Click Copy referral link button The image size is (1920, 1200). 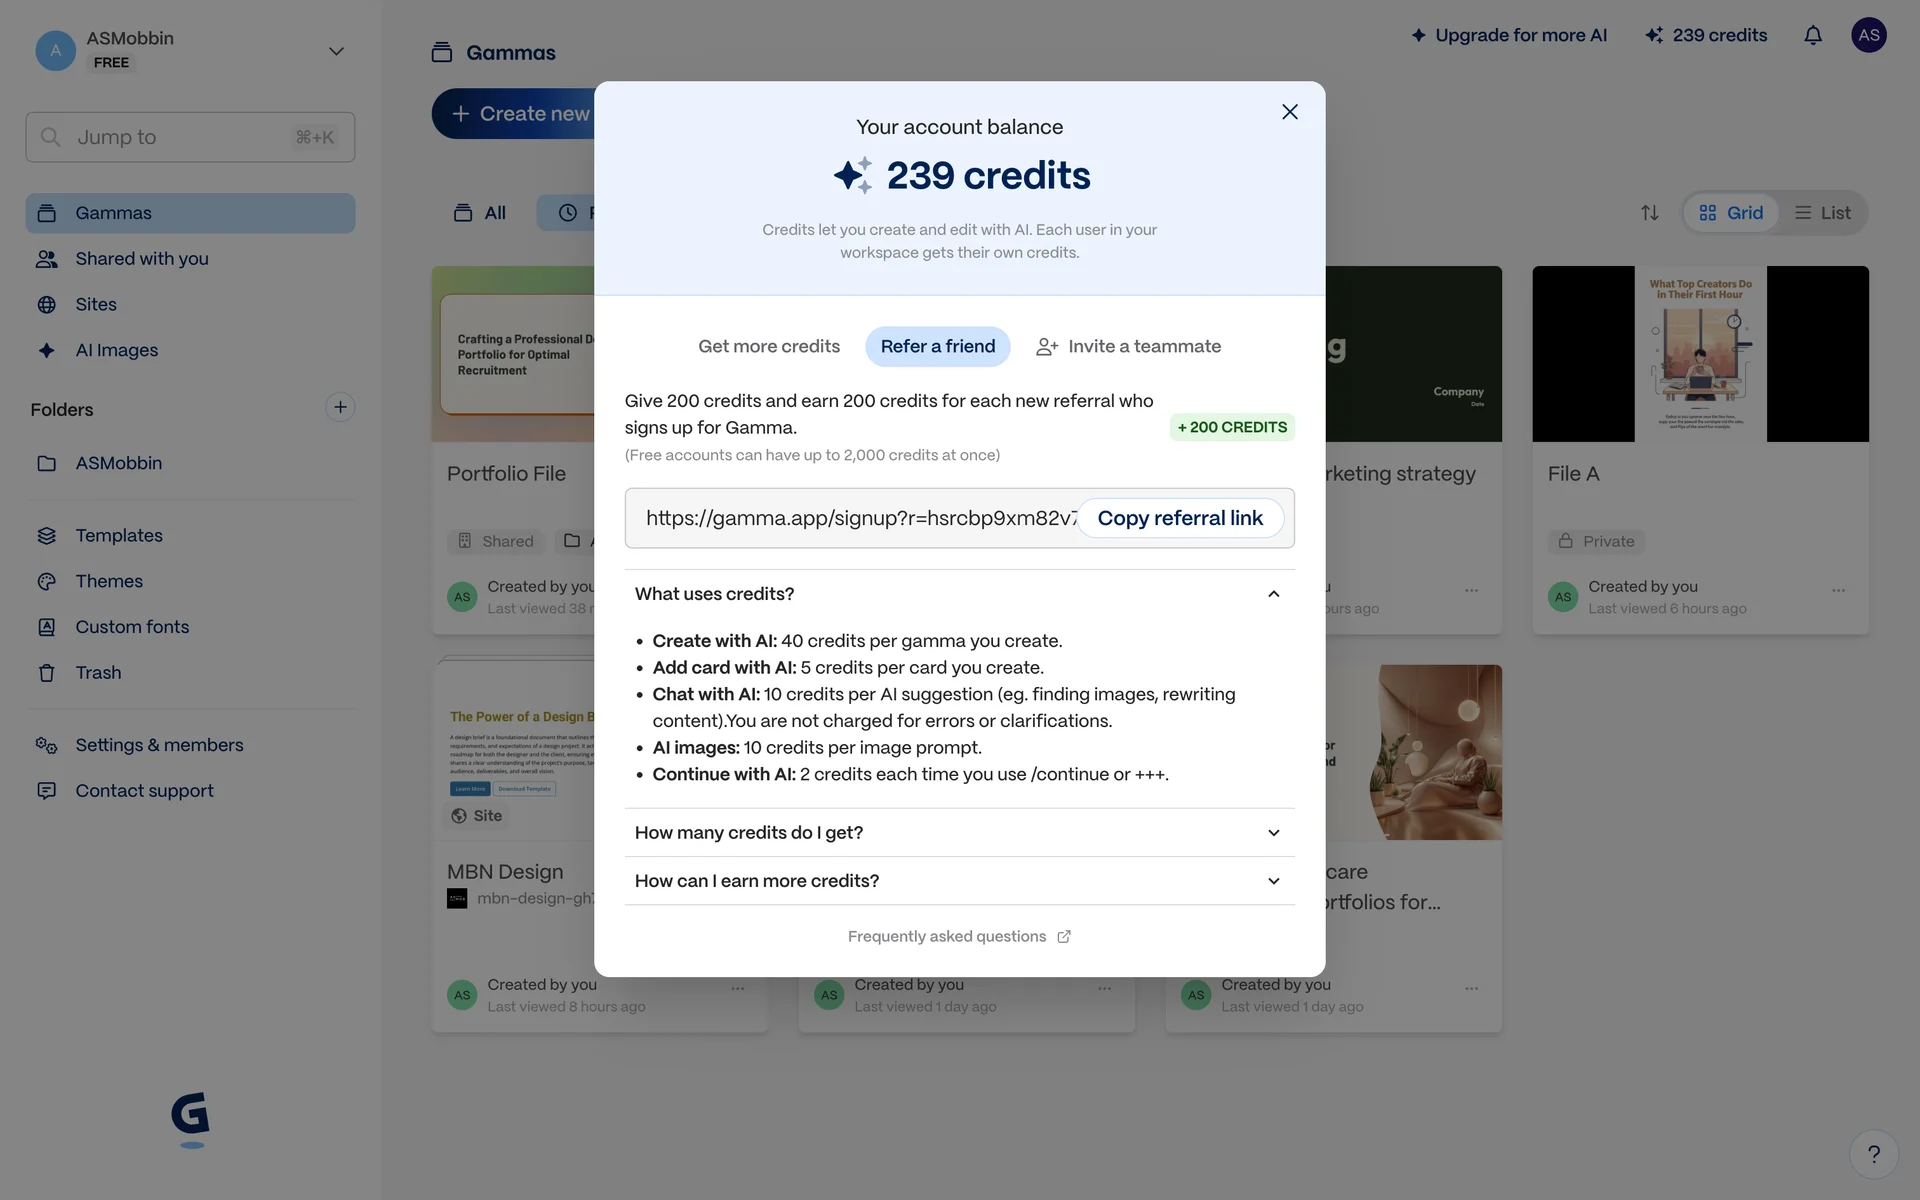click(1179, 518)
